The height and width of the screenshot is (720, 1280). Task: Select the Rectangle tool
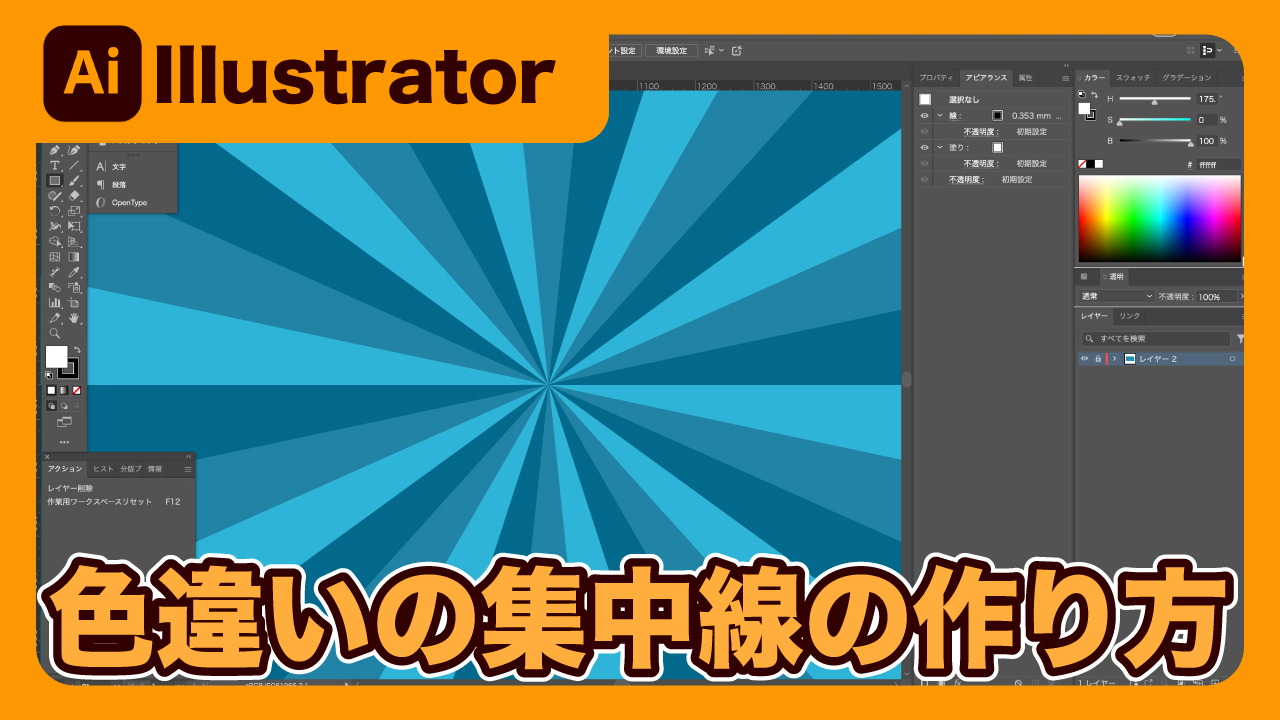(55, 181)
